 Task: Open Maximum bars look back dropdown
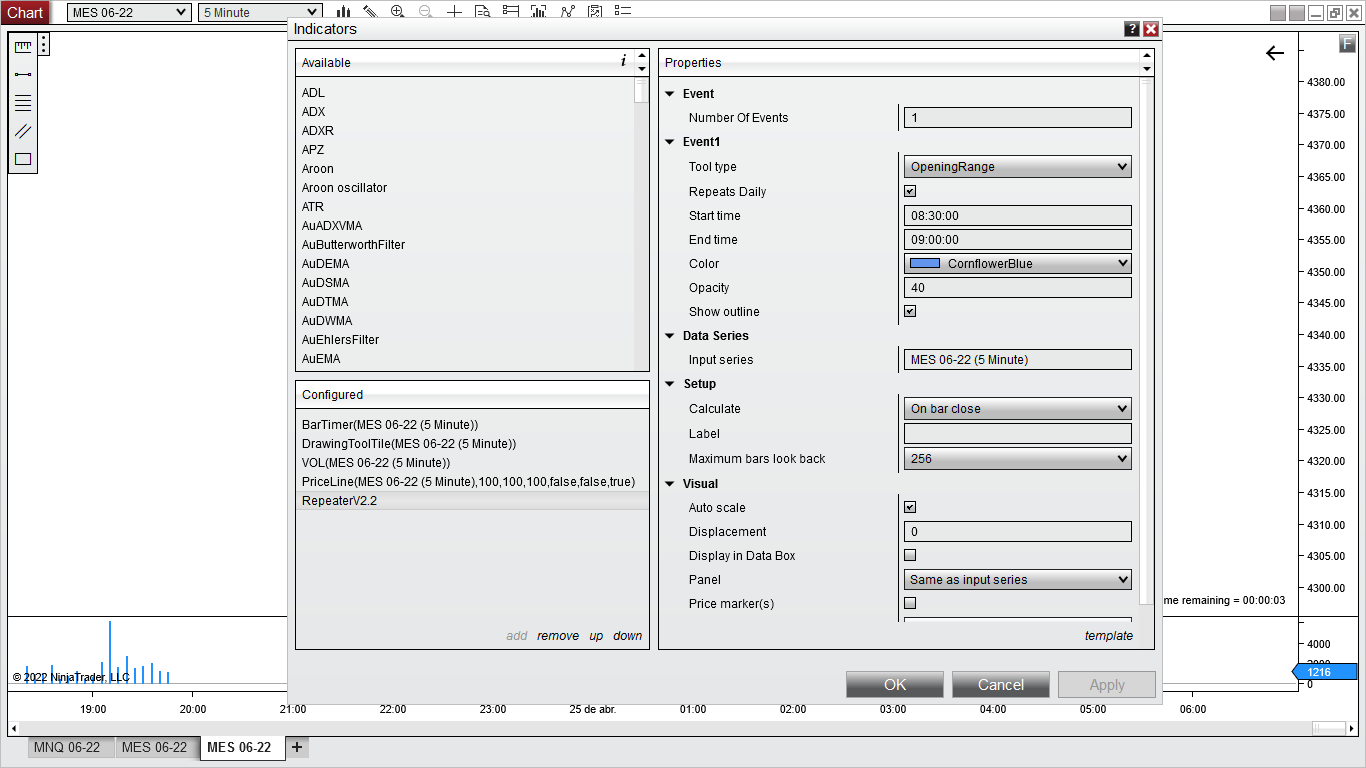pyautogui.click(x=1018, y=459)
